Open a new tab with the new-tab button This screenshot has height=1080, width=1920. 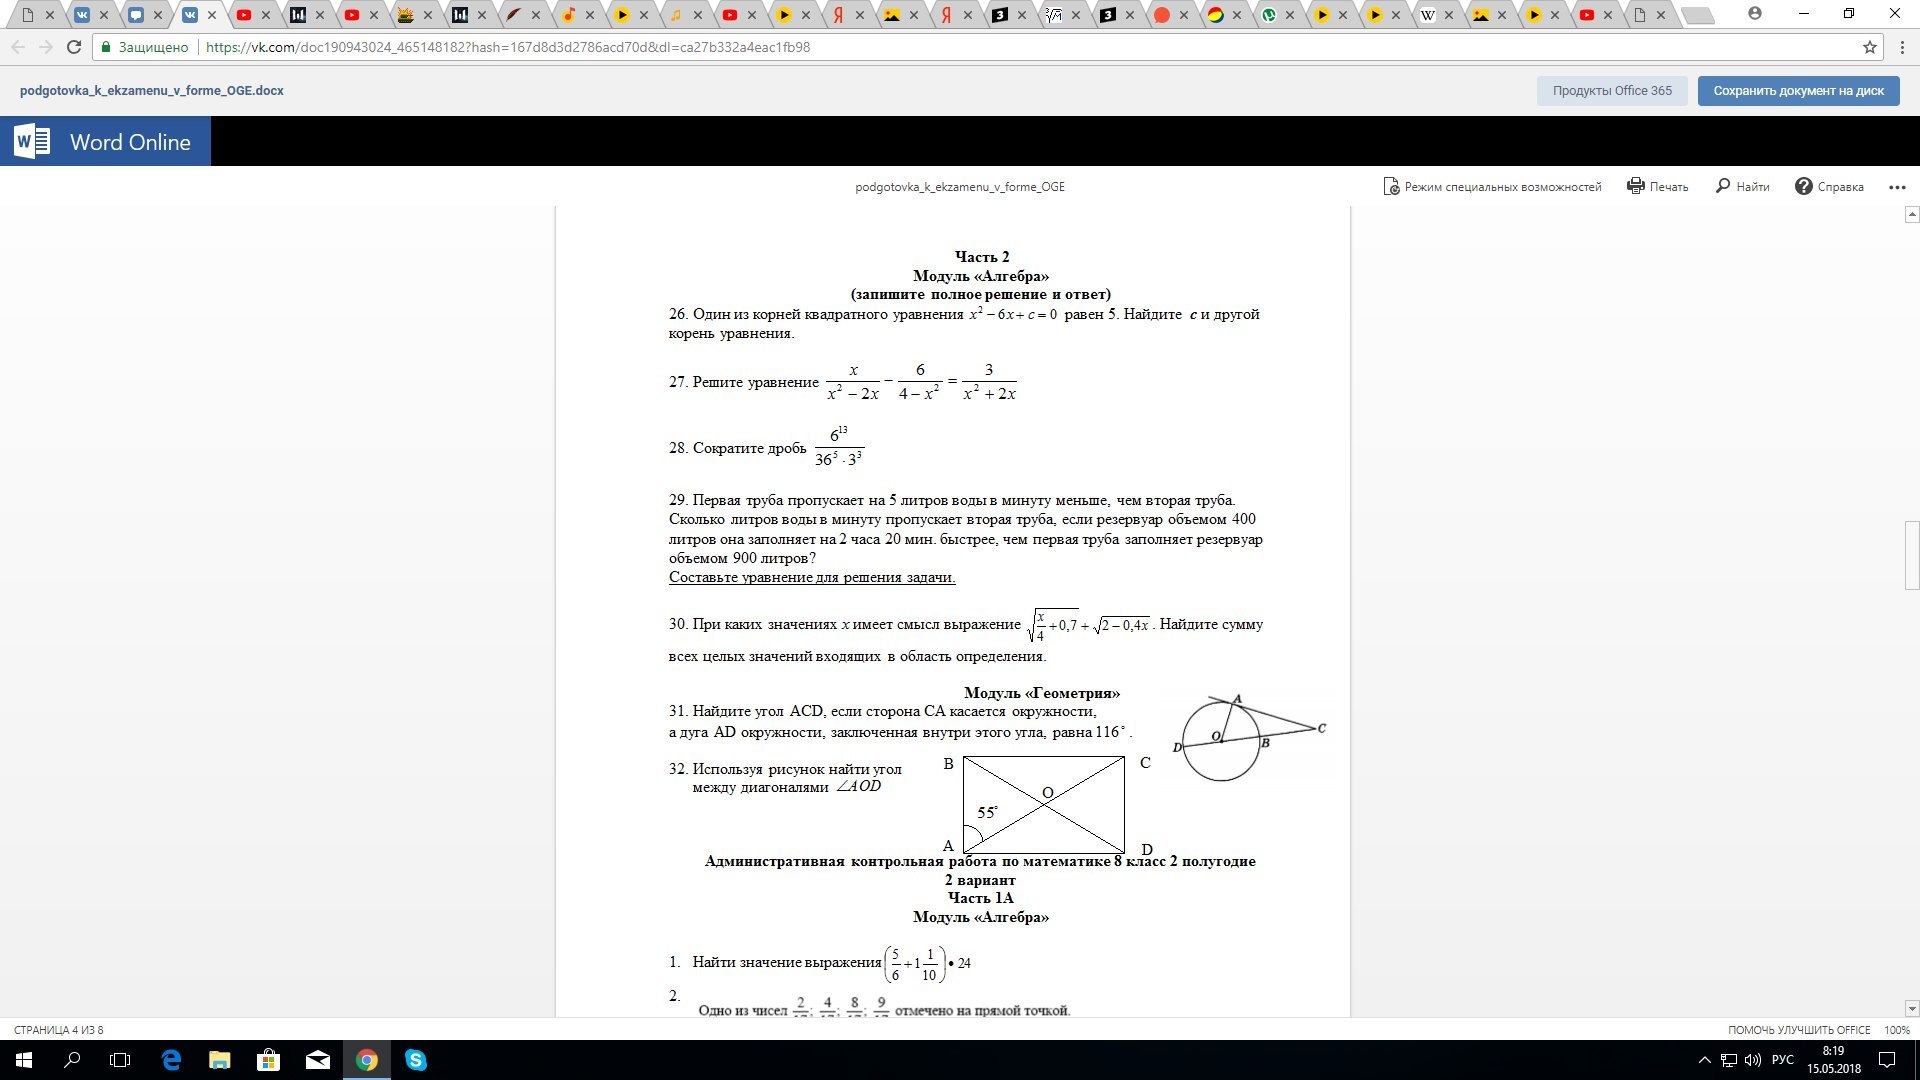(1697, 15)
